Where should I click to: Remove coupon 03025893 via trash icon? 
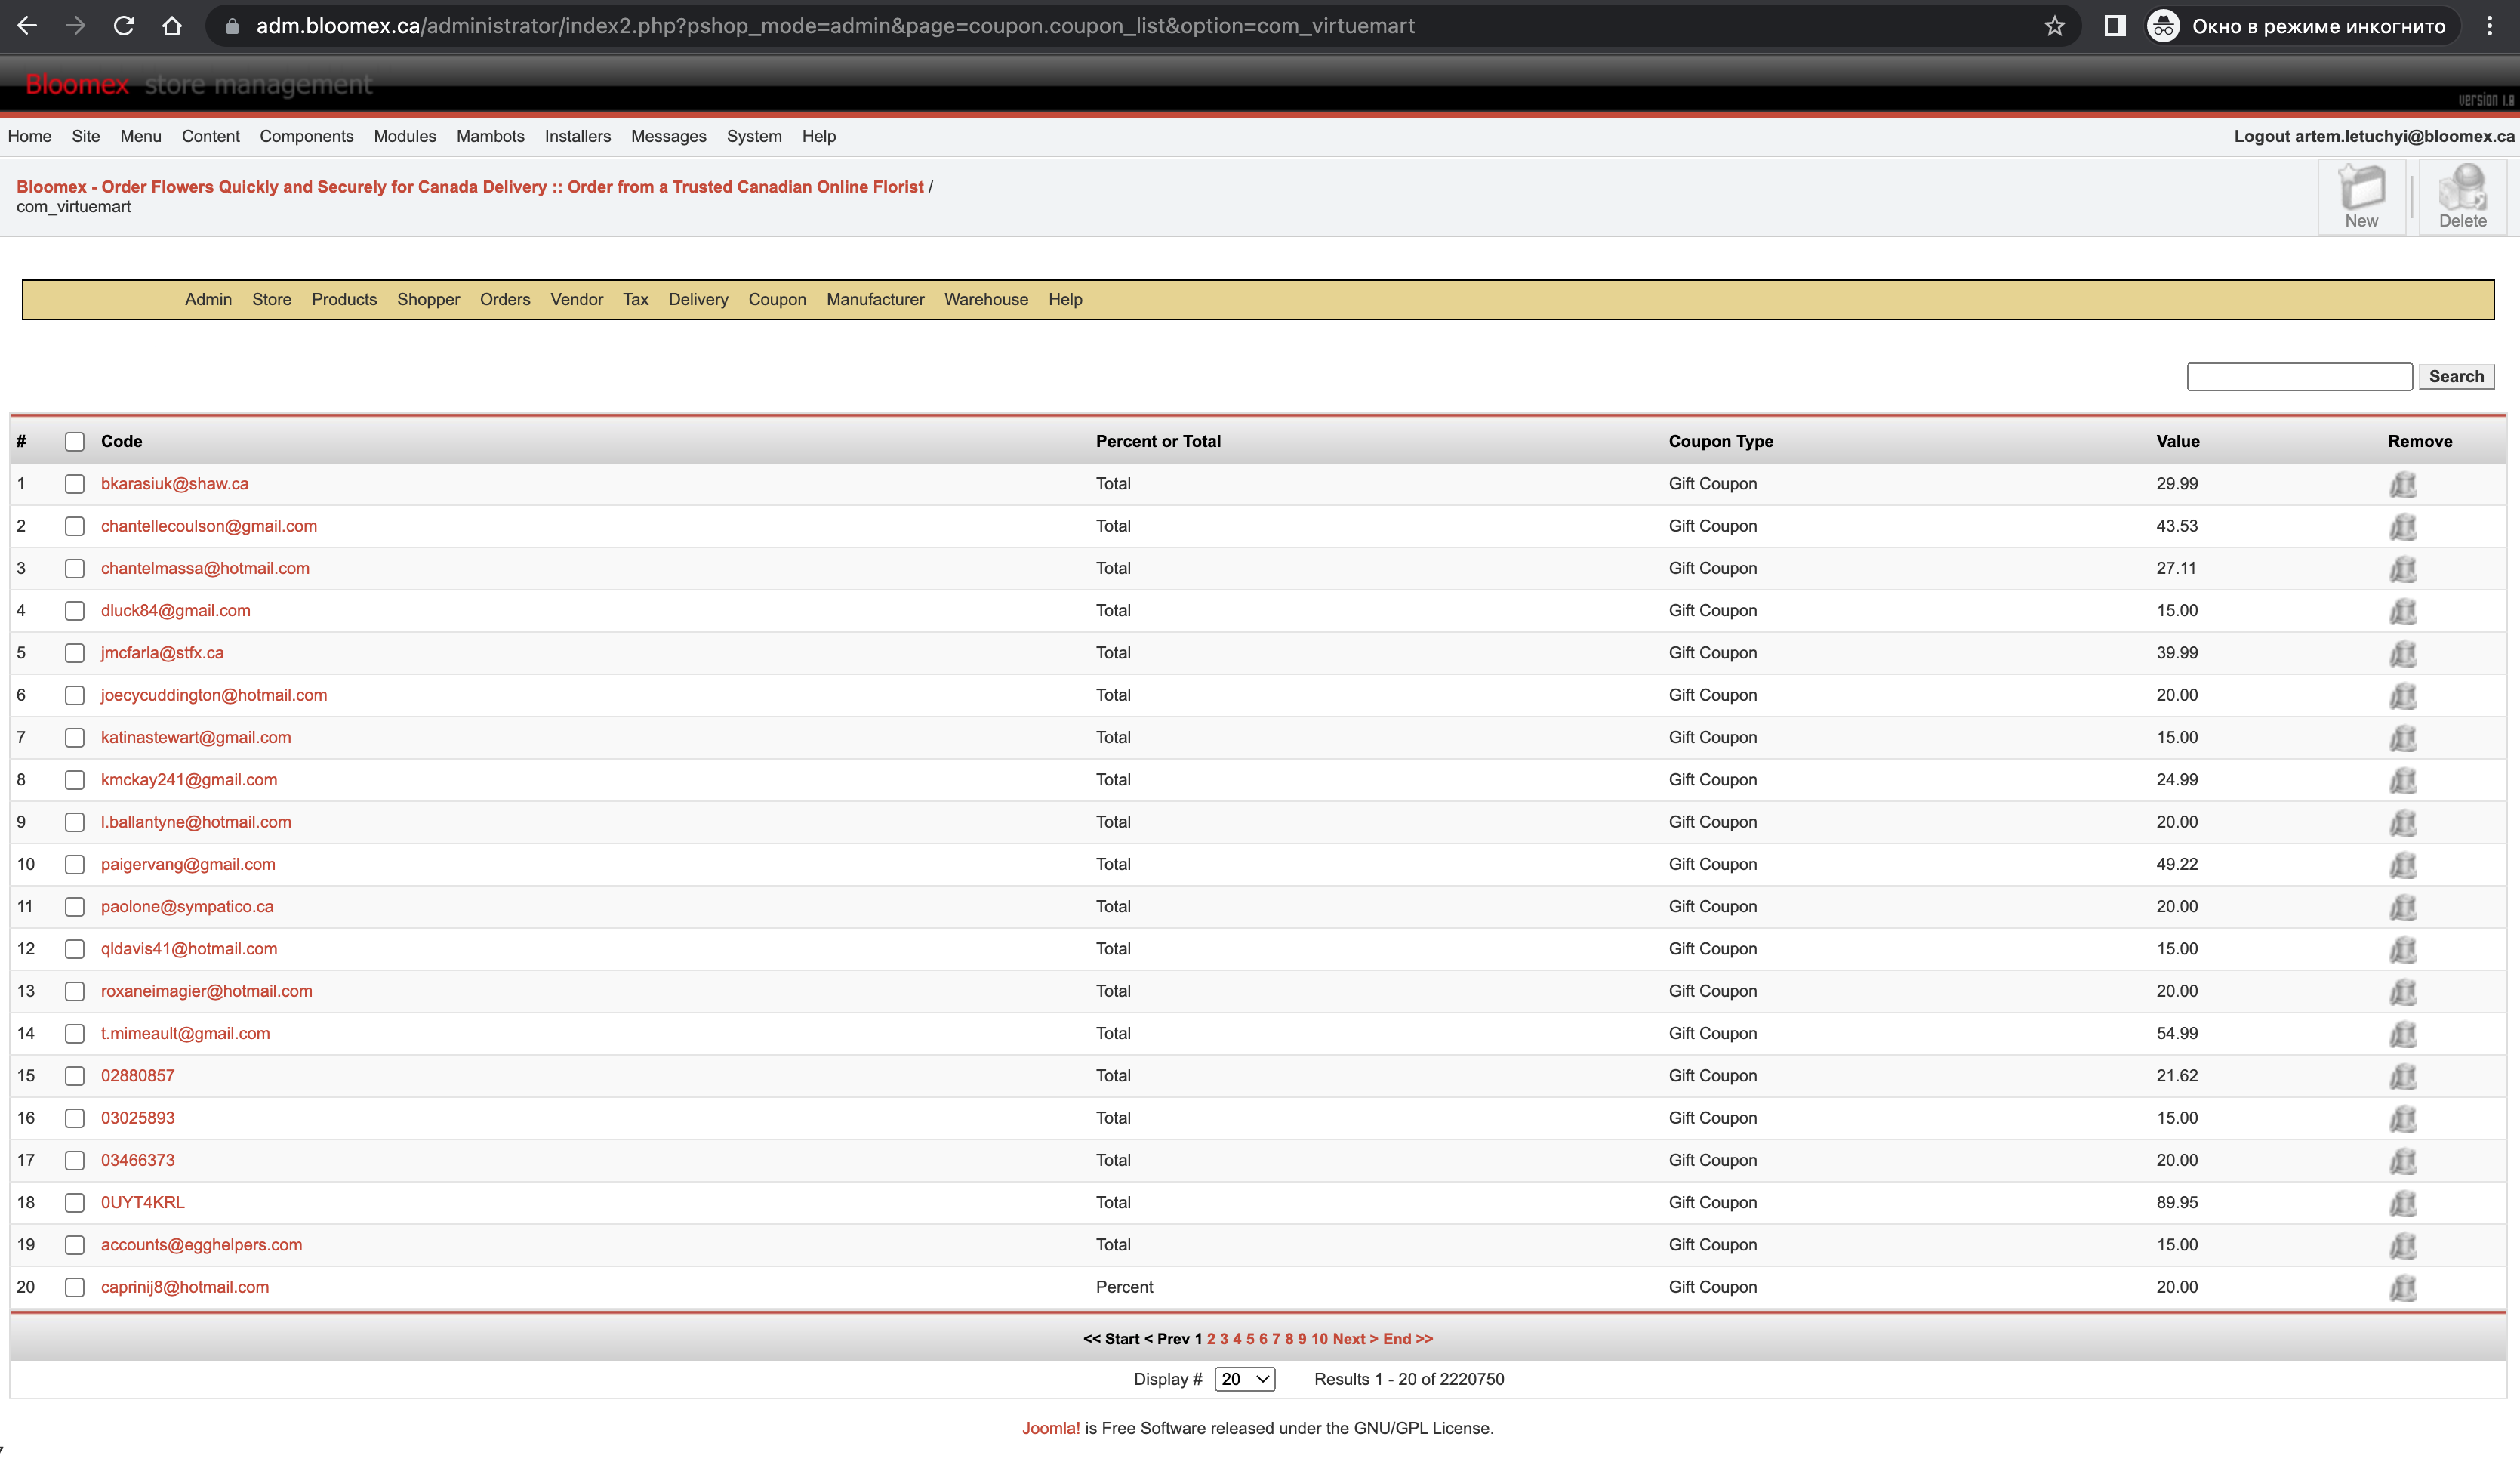point(2403,1119)
